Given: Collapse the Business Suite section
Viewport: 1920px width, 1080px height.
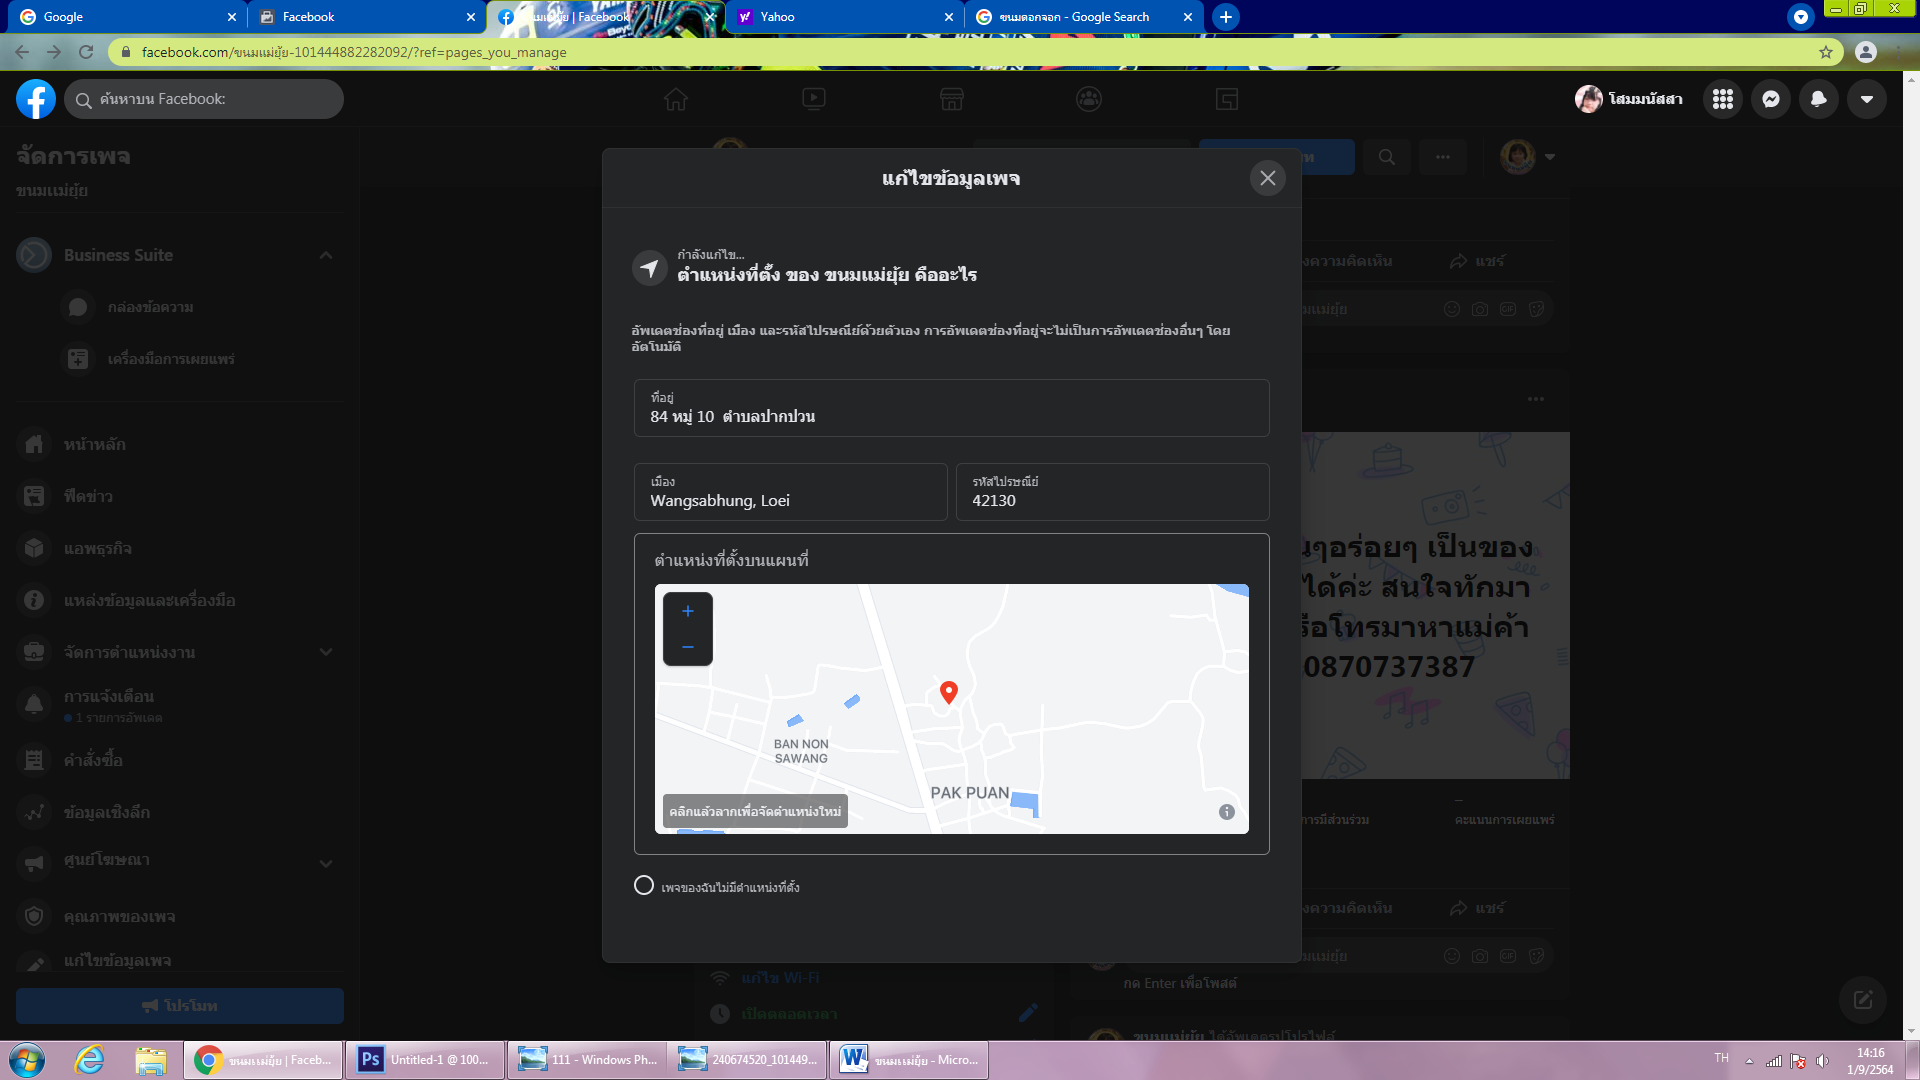Looking at the screenshot, I should pos(326,255).
